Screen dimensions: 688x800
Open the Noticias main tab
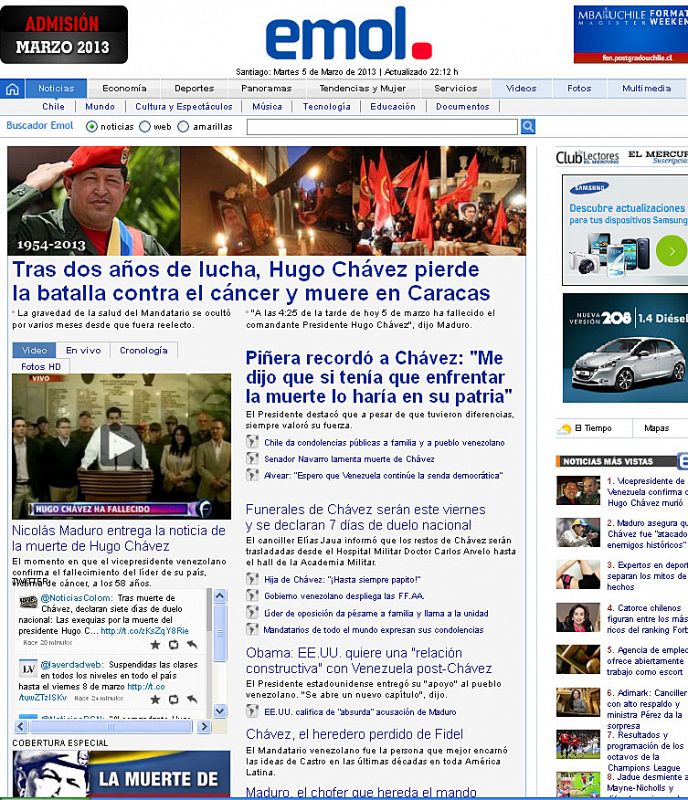coord(56,88)
